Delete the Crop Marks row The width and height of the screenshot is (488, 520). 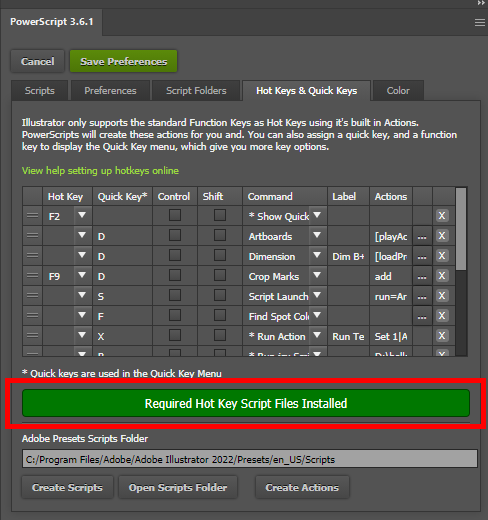pyautogui.click(x=442, y=276)
